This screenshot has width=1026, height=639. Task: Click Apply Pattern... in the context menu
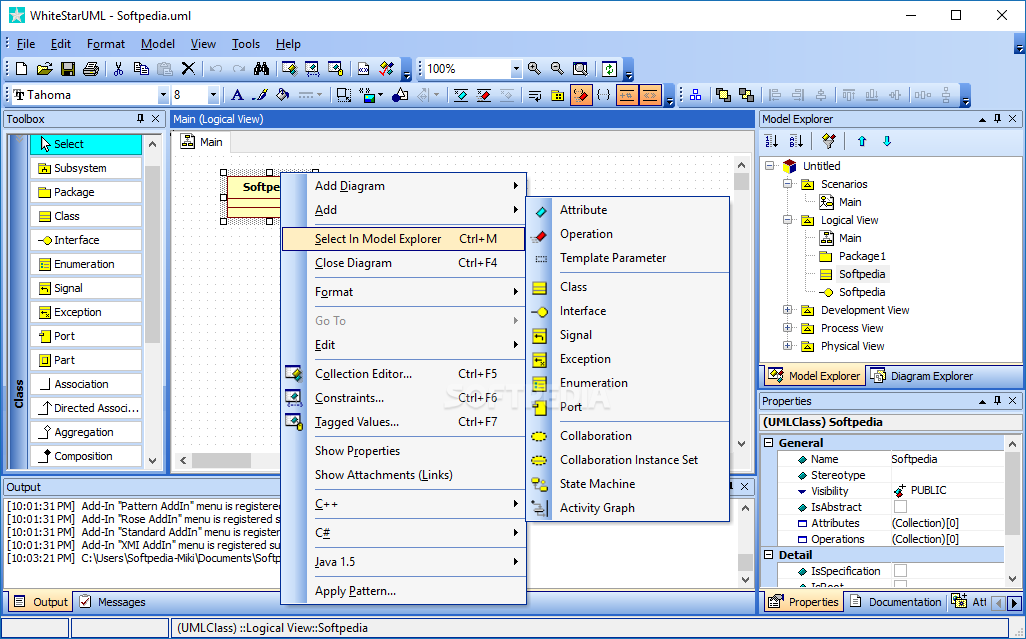click(x=404, y=591)
